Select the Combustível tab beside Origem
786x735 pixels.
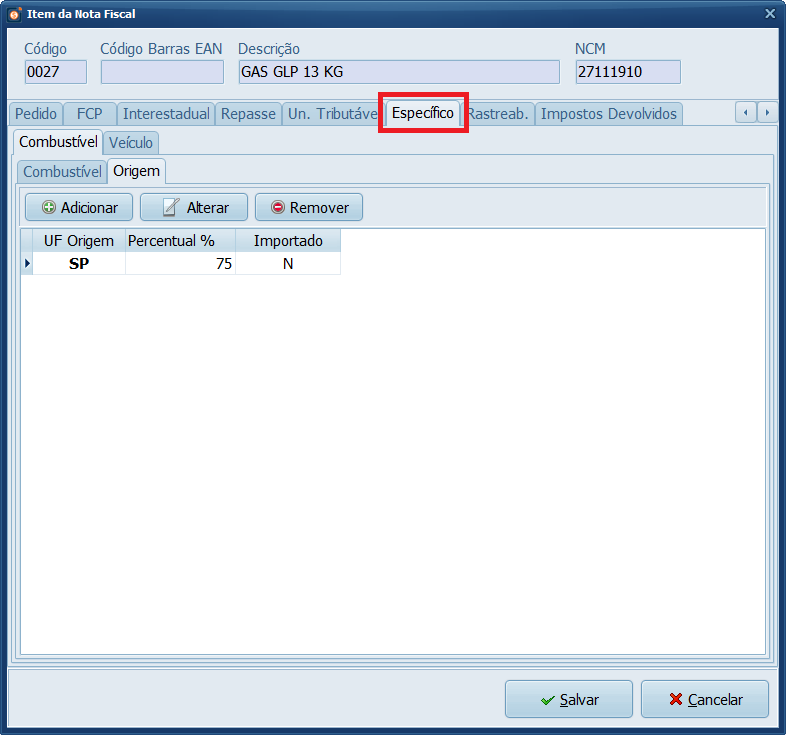click(x=62, y=172)
